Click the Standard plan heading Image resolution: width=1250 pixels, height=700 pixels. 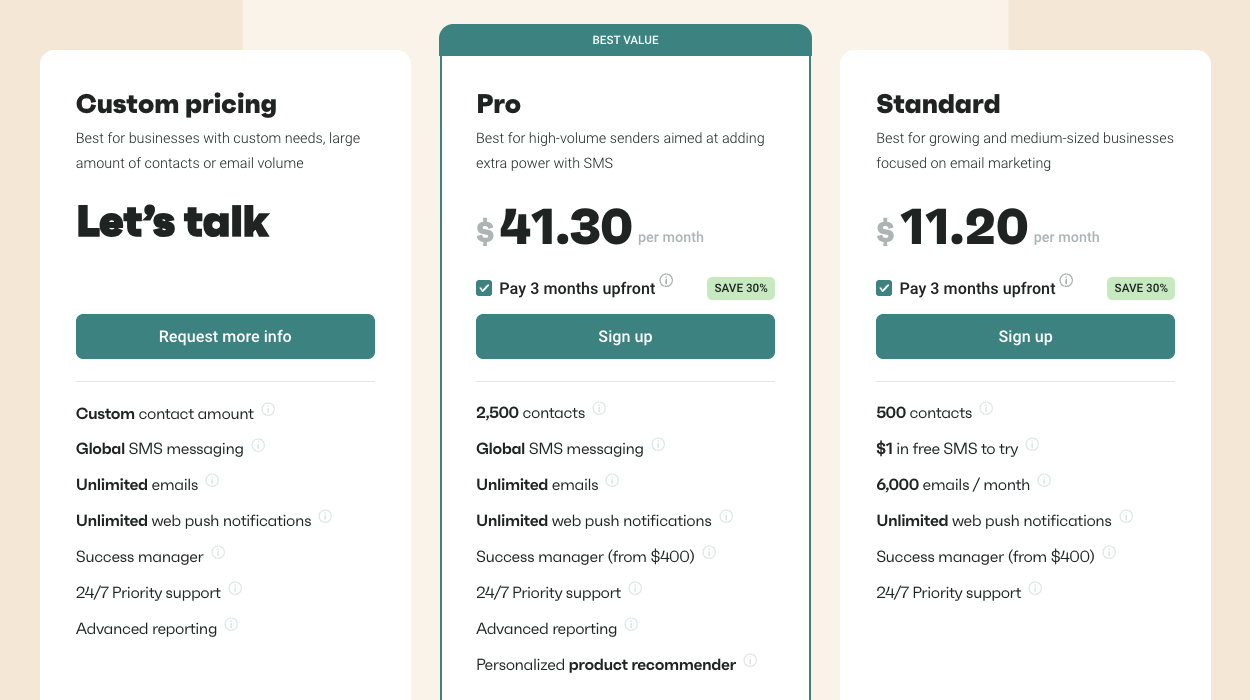(938, 104)
